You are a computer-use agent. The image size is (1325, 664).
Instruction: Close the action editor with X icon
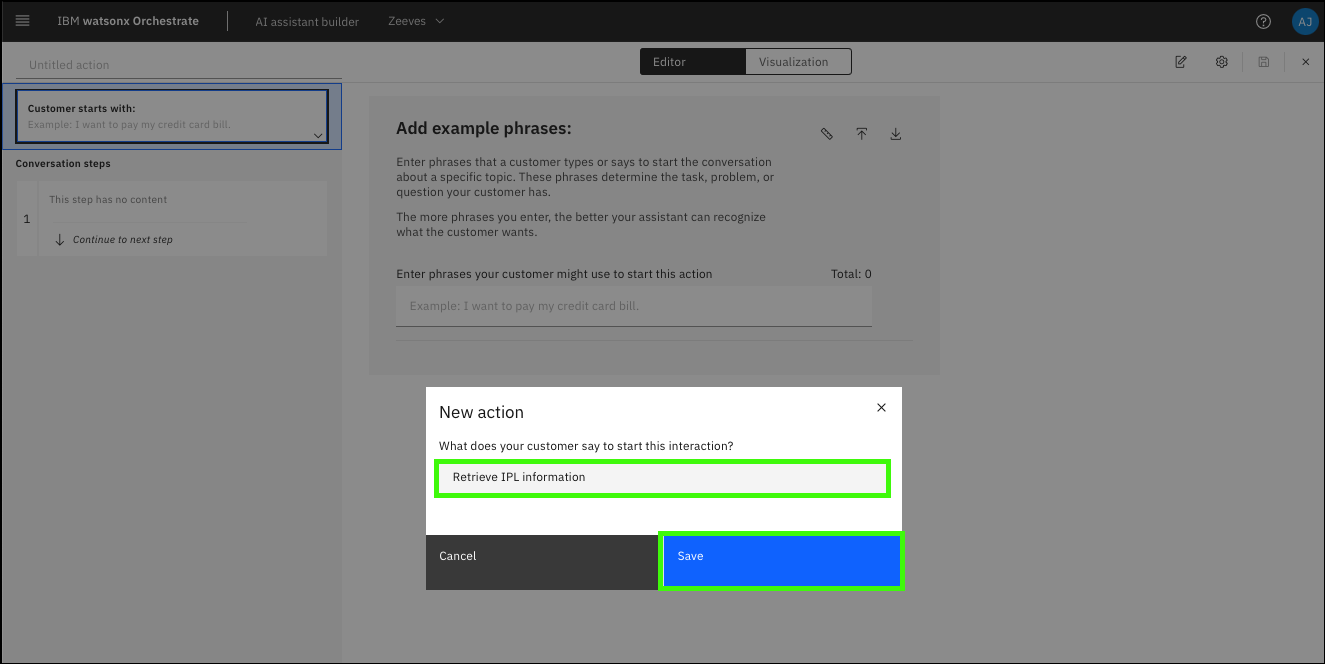pos(1305,62)
